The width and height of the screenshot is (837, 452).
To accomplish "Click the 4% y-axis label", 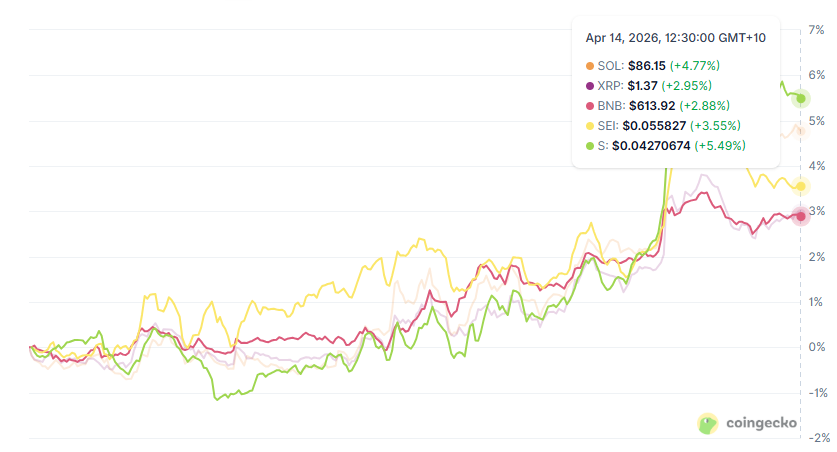I will point(816,166).
